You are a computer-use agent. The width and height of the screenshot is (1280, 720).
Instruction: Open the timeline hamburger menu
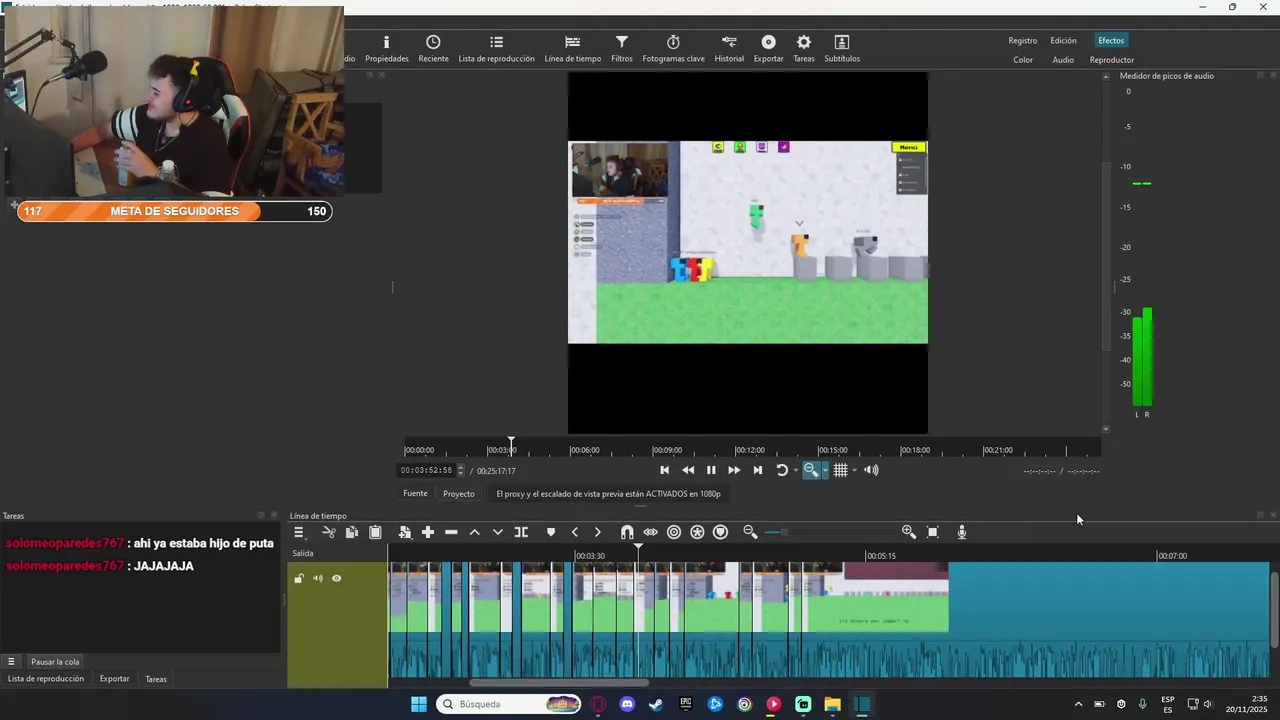(x=298, y=532)
